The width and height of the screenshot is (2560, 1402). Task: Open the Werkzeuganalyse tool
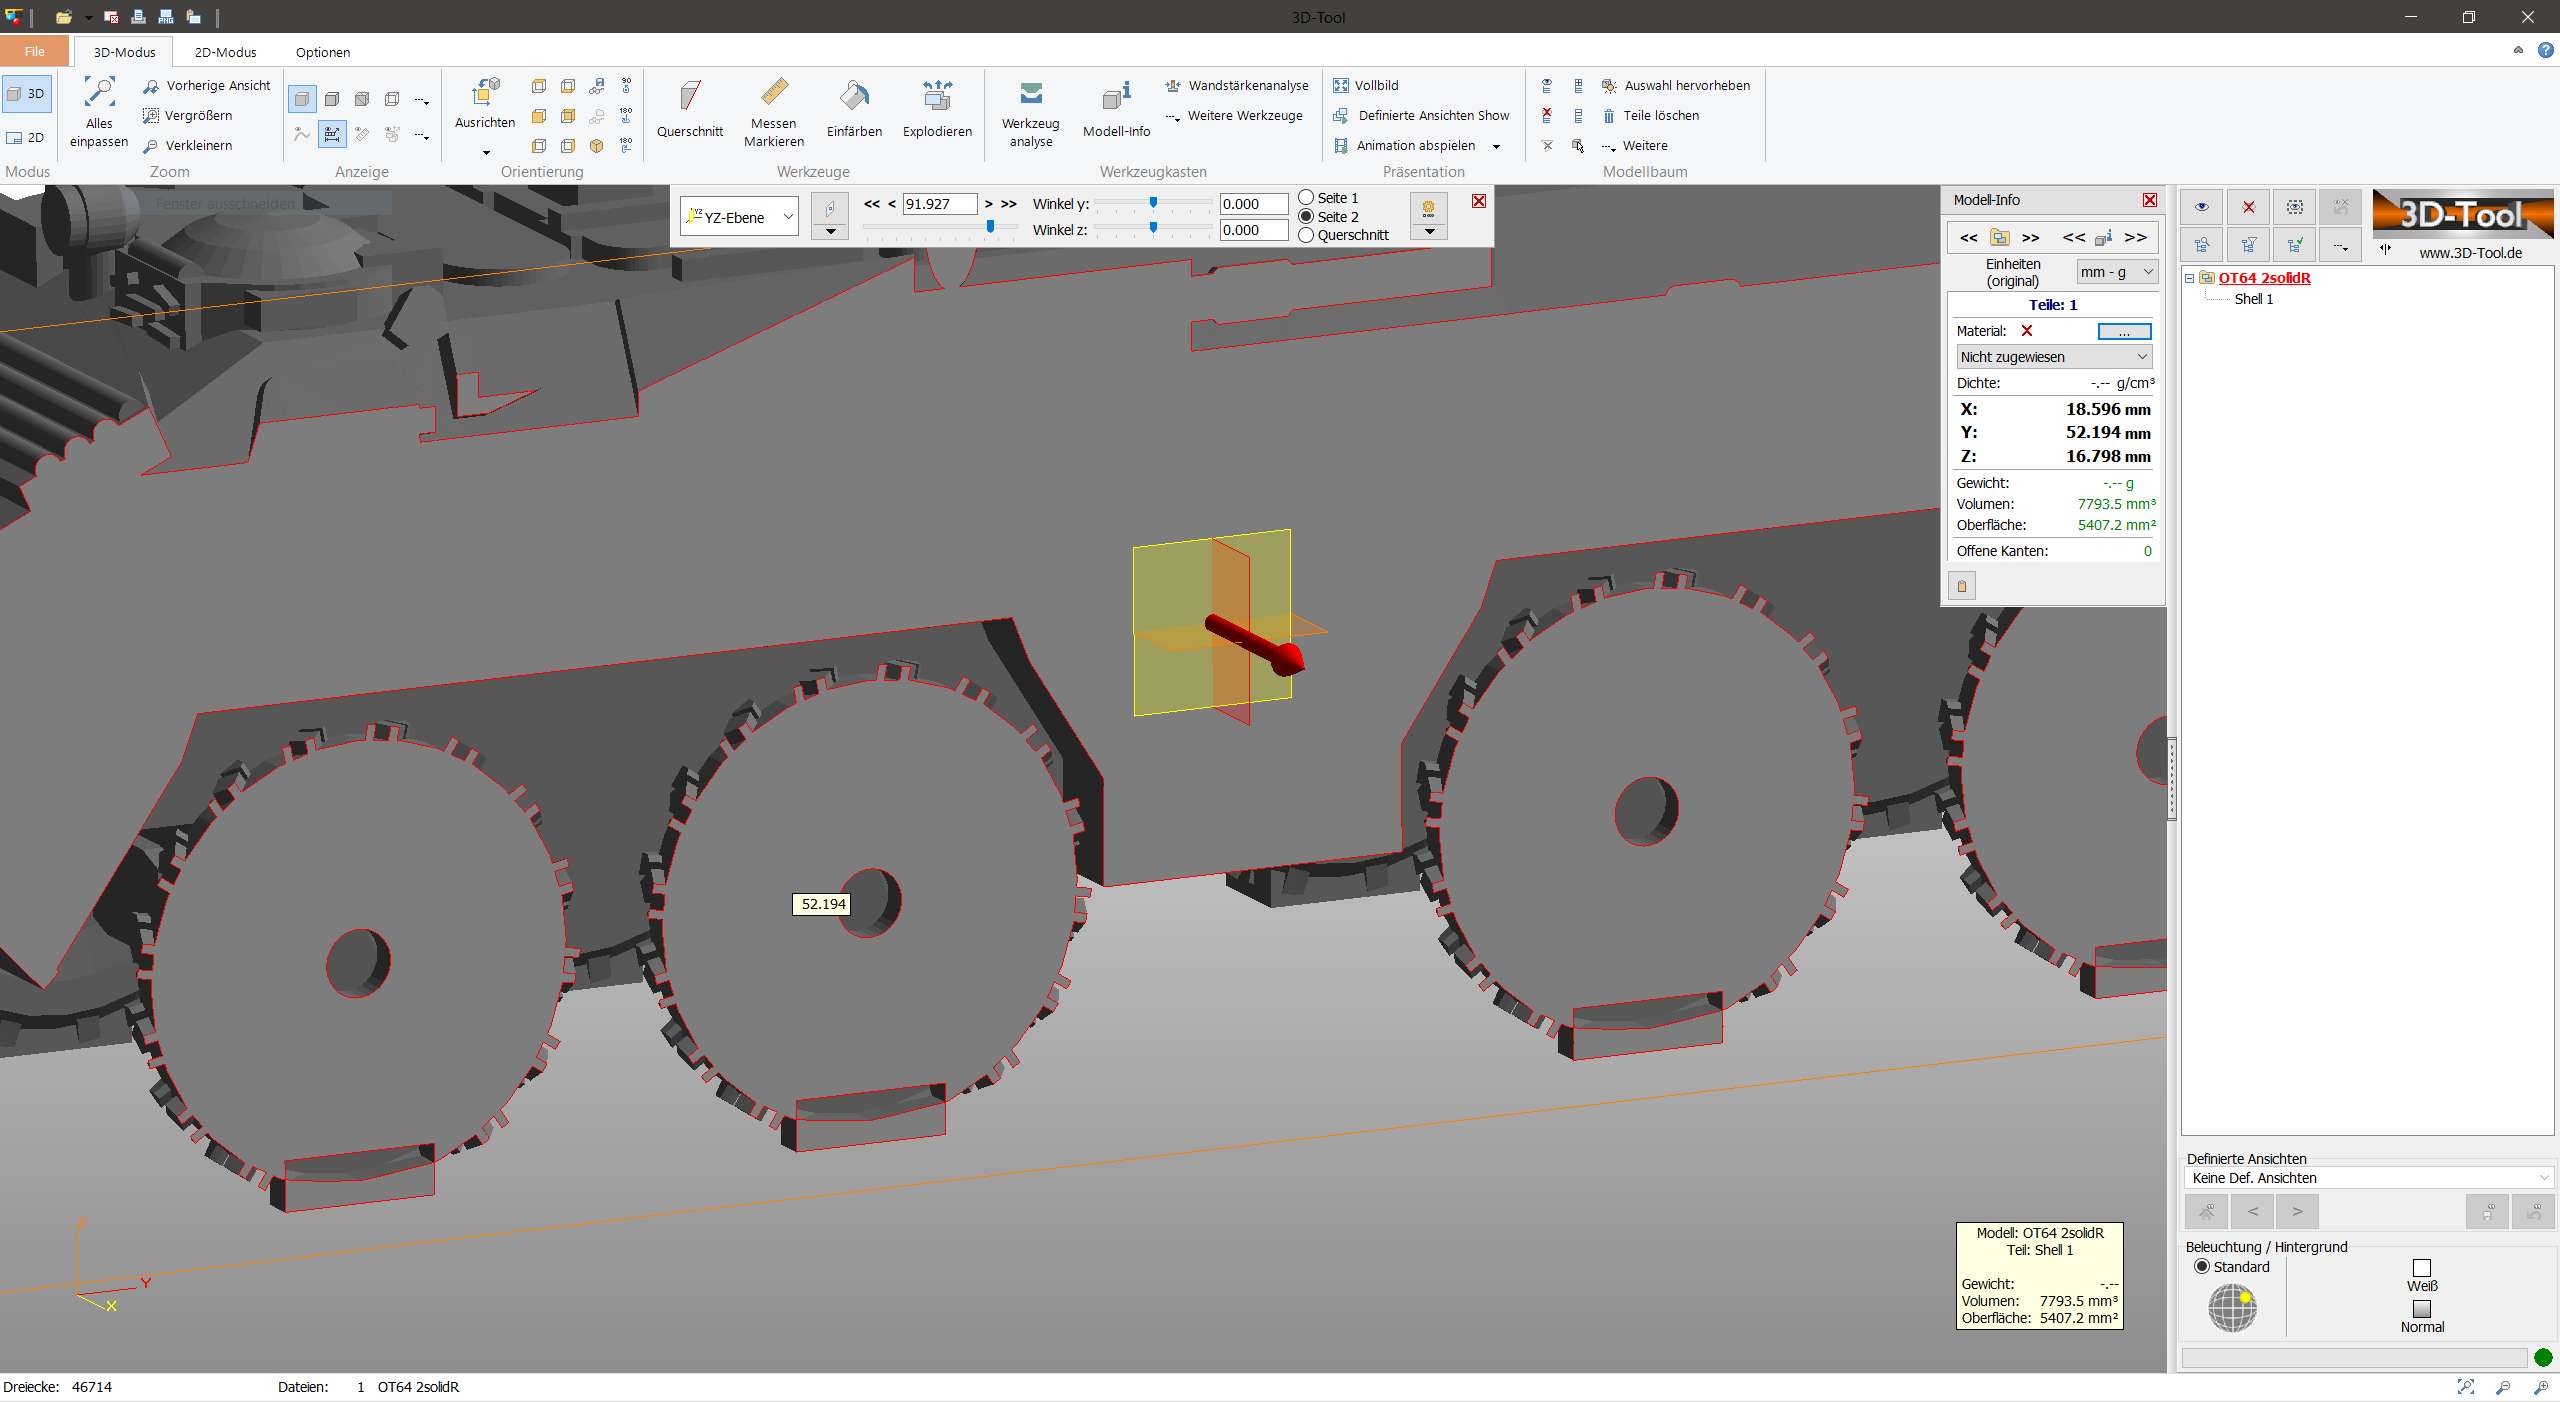coord(1031,112)
